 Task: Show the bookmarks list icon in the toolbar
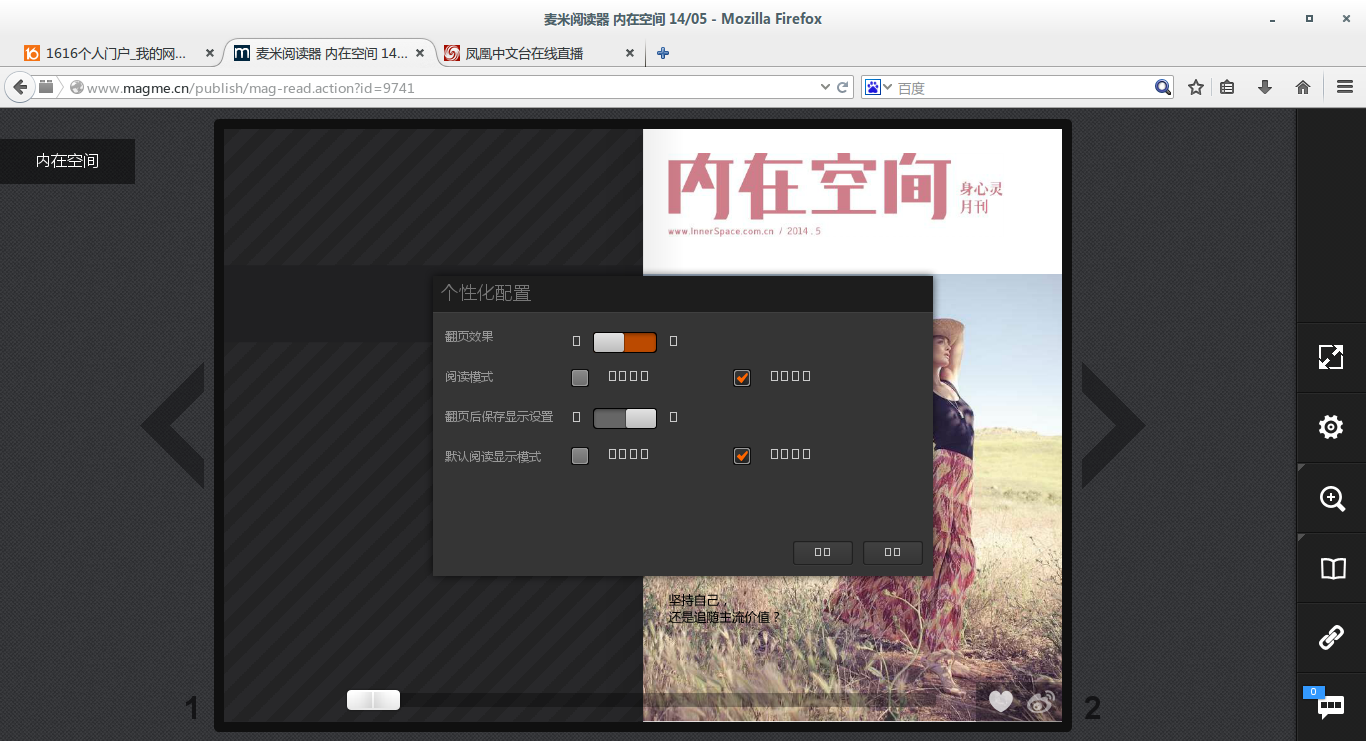pyautogui.click(x=1227, y=87)
